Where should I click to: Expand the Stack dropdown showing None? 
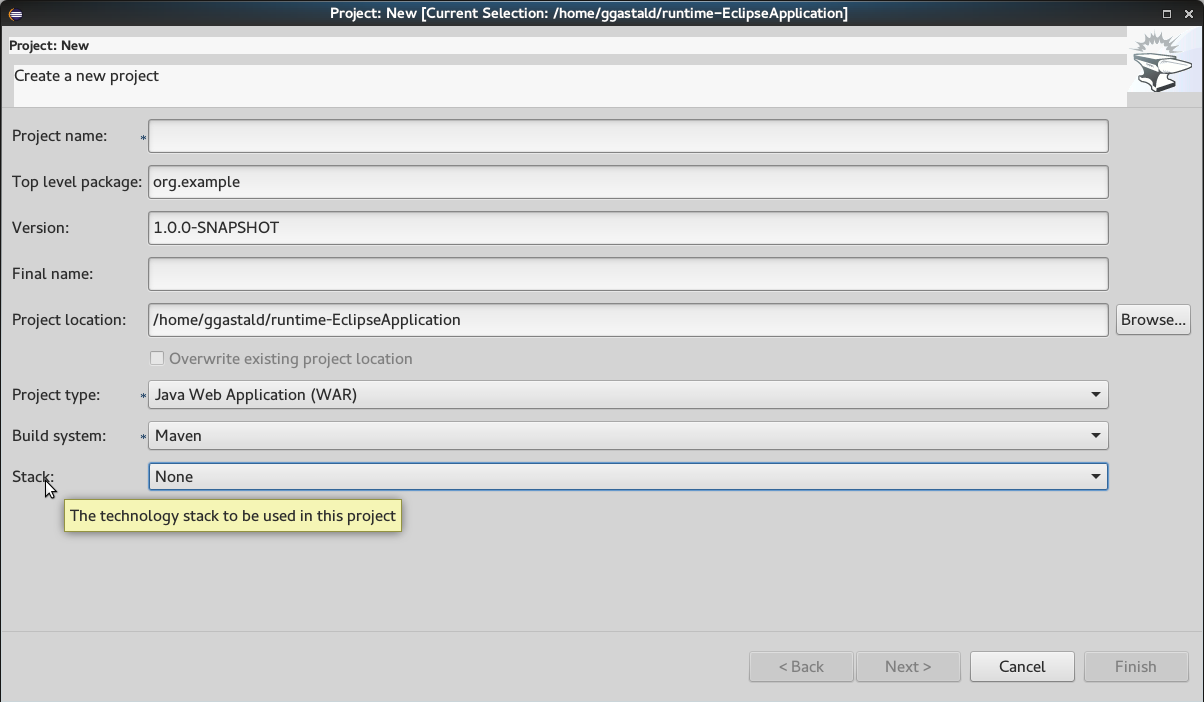[628, 477]
